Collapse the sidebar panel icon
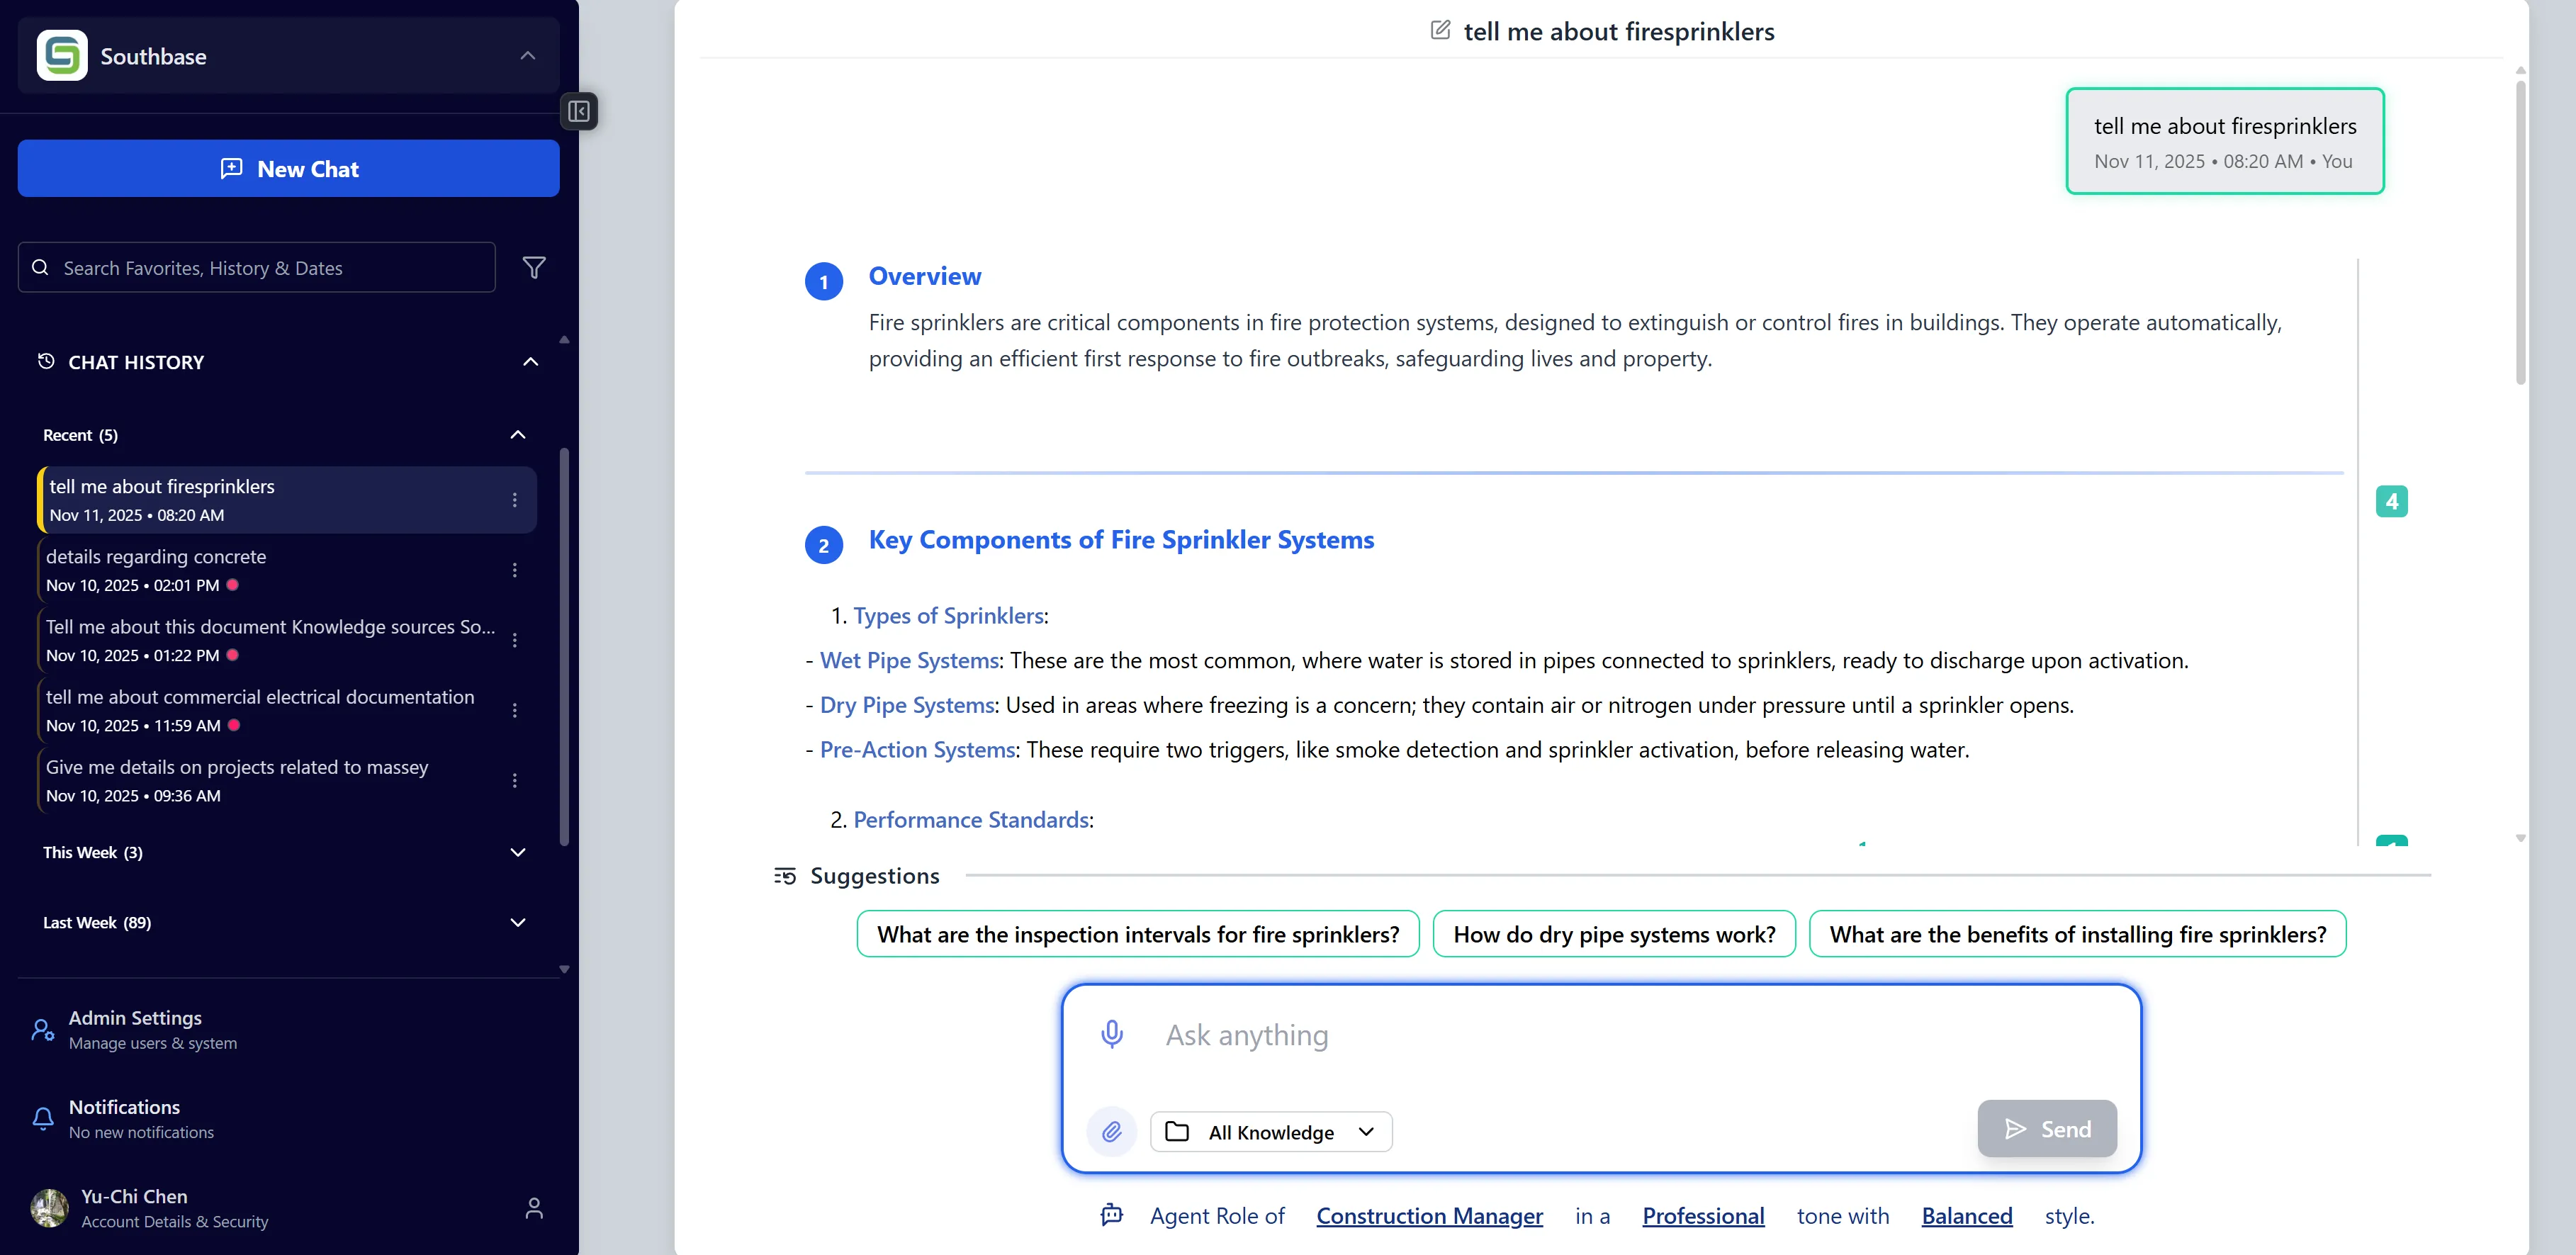This screenshot has height=1255, width=2576. coord(578,111)
